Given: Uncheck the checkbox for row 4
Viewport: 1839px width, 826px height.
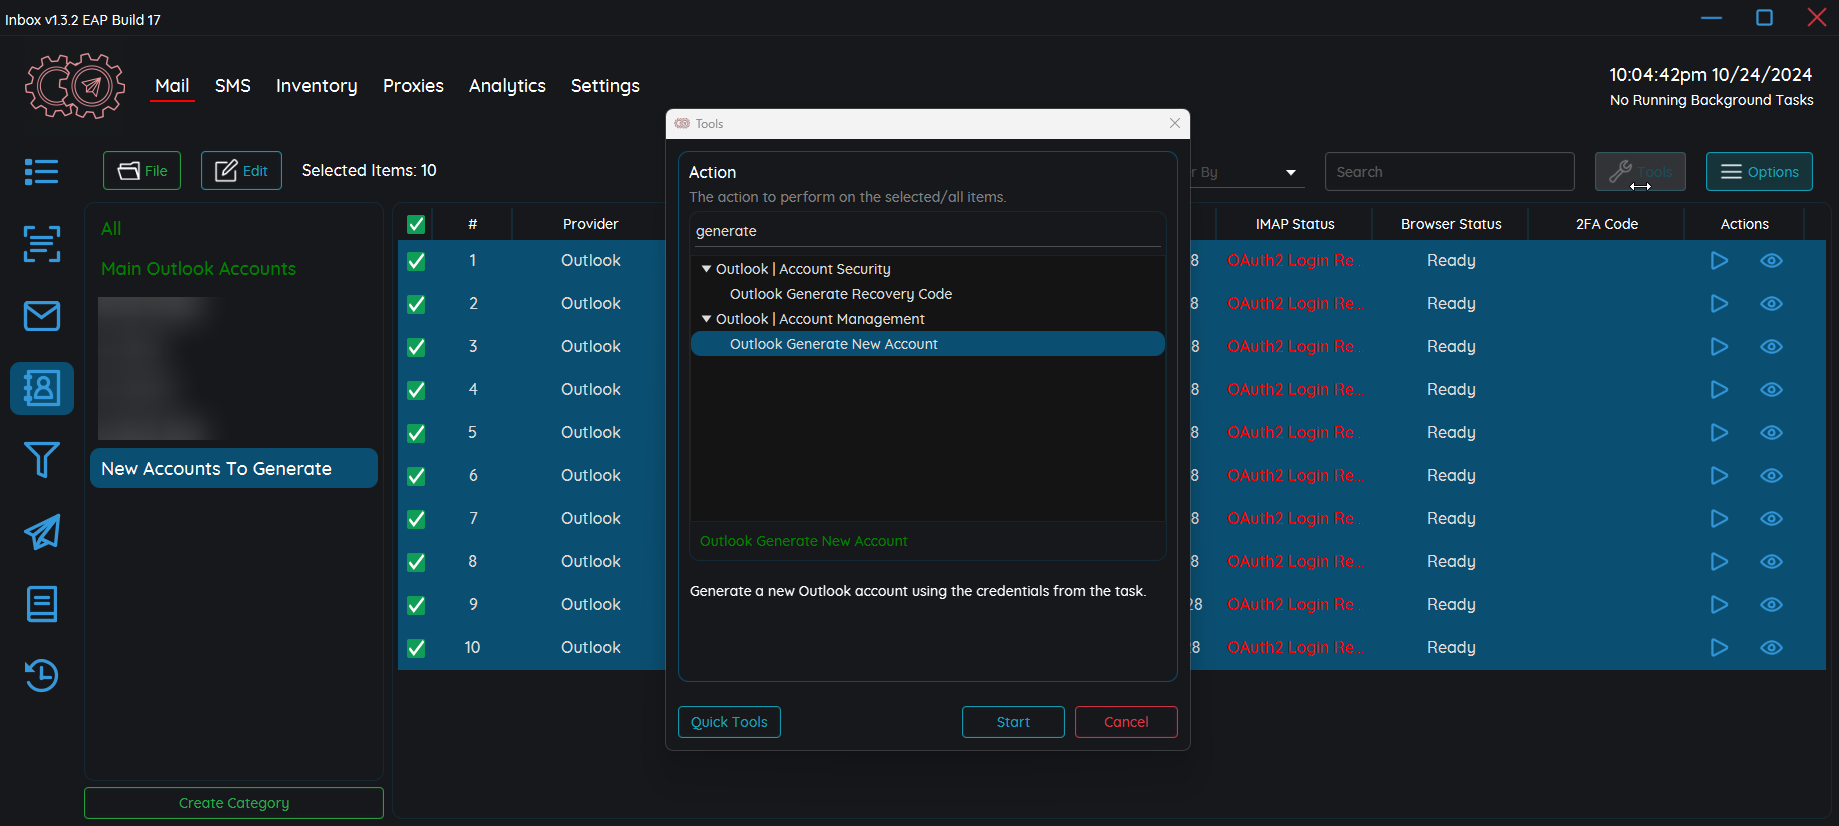Looking at the screenshot, I should [416, 390].
